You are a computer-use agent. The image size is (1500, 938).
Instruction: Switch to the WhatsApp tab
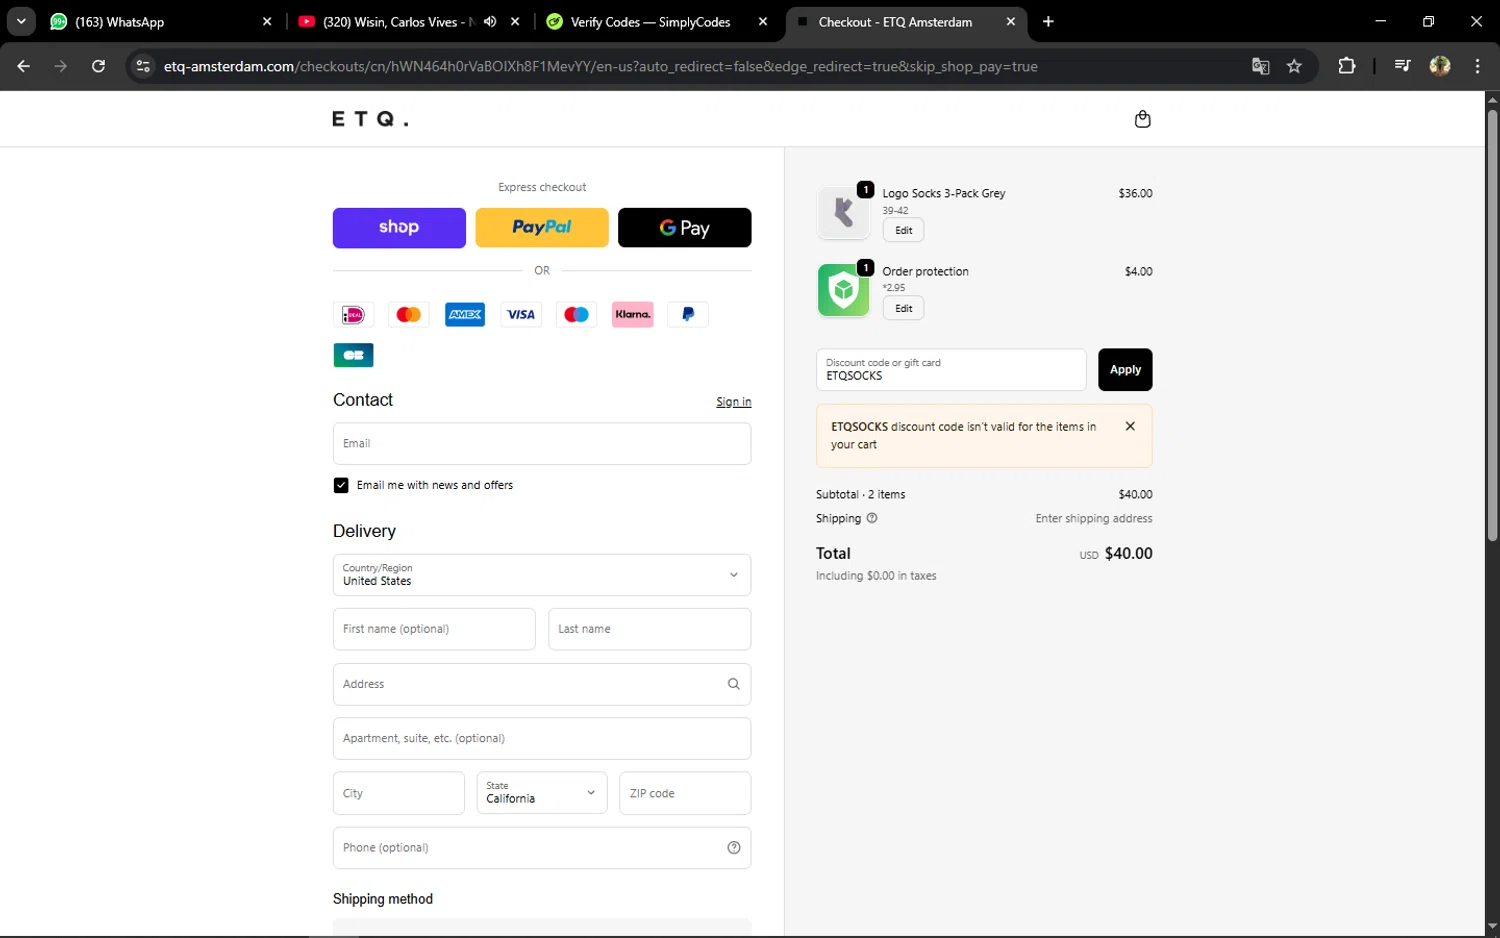[160, 22]
